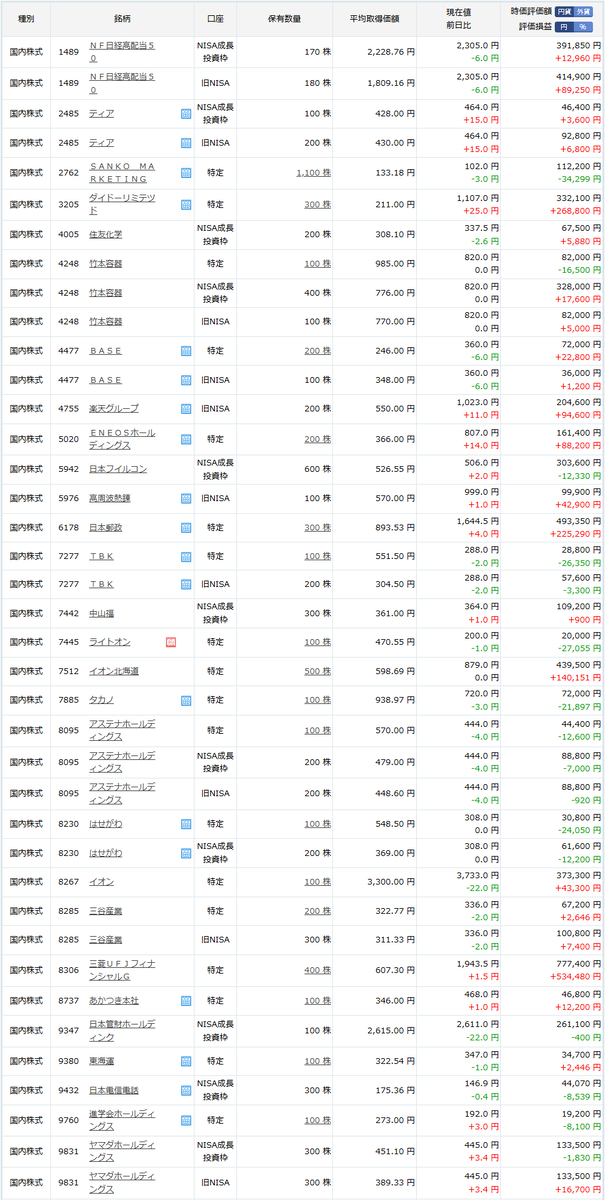Open the 三菱ＵＦＪフィナンシャルＧ stock link

click(122, 968)
